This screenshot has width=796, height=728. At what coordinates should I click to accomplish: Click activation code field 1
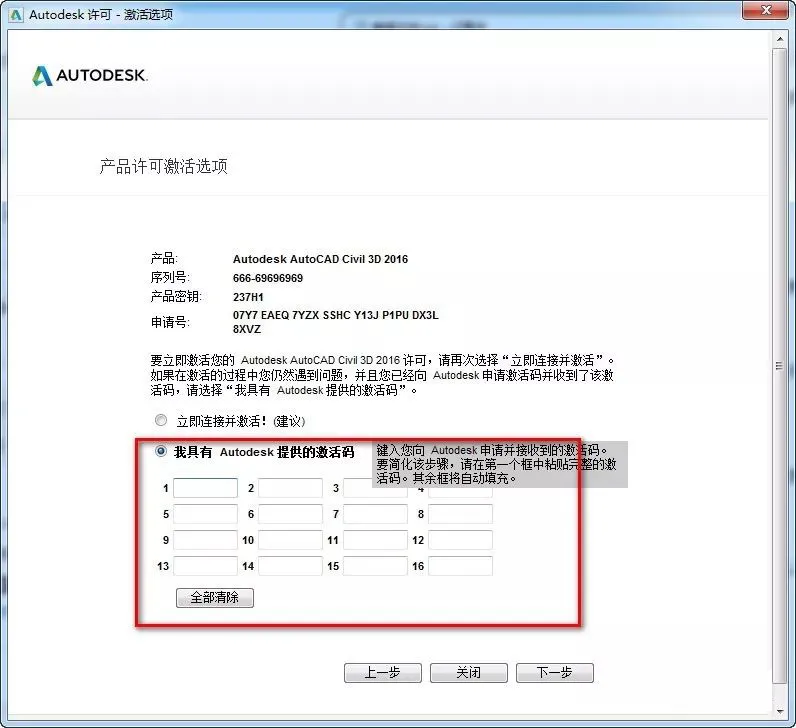(205, 488)
